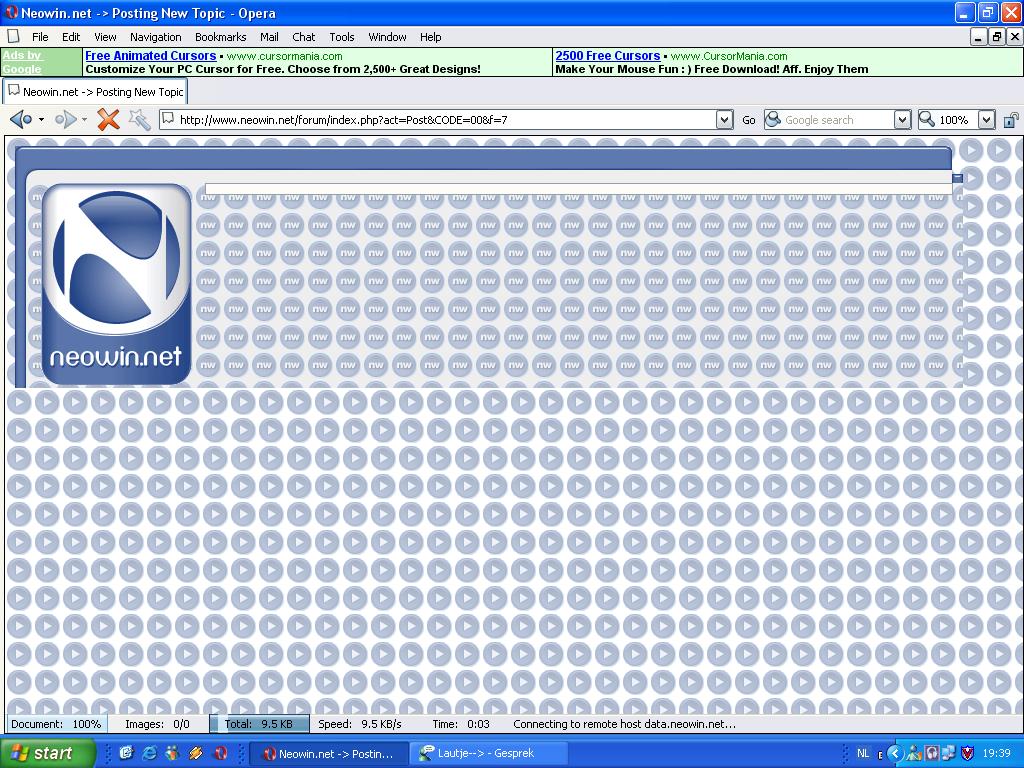Open the Edit menu
The height and width of the screenshot is (768, 1024).
[71, 37]
